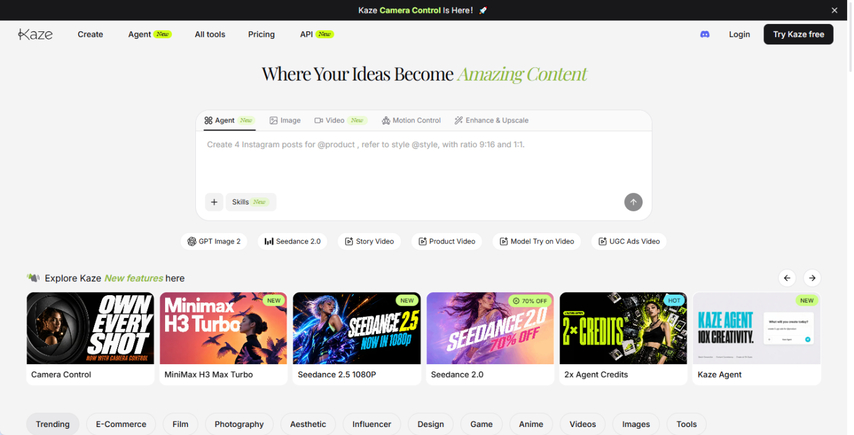This screenshot has height=435, width=854.
Task: Select the Seedance 2.0 chip
Action: pos(292,241)
